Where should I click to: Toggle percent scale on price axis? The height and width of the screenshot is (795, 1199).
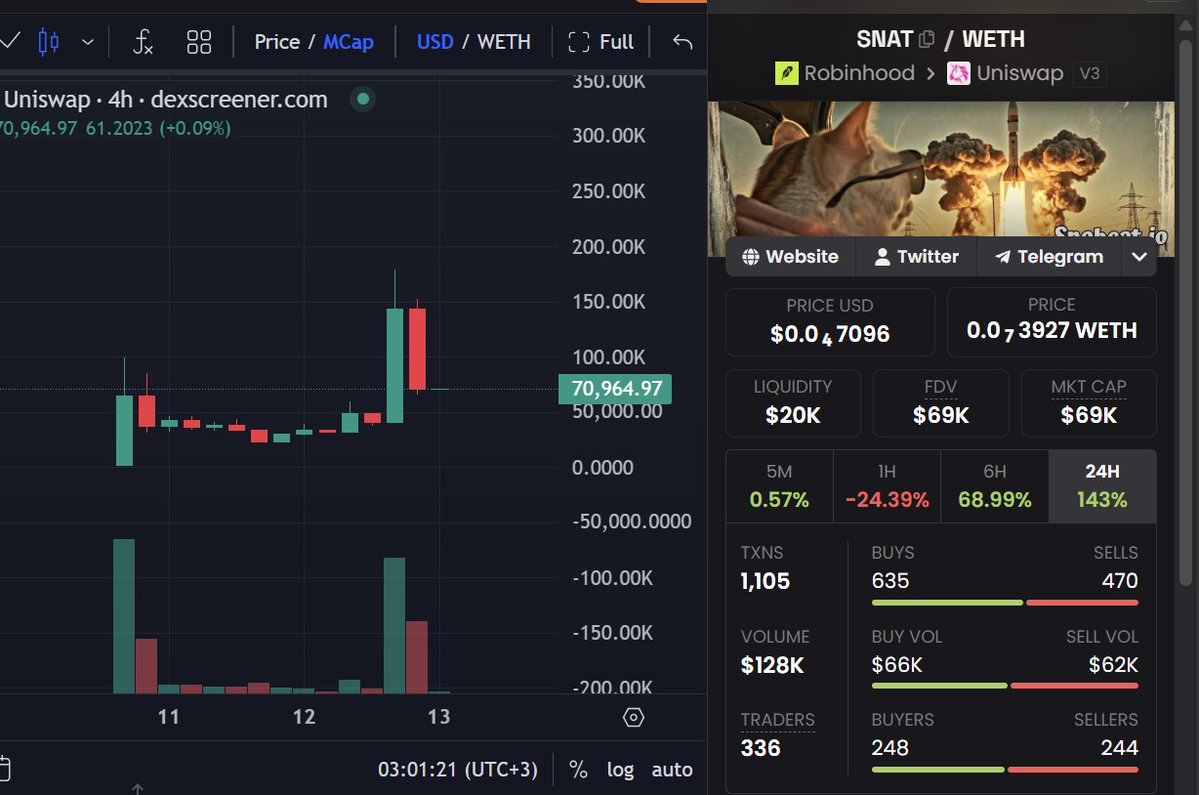579,770
